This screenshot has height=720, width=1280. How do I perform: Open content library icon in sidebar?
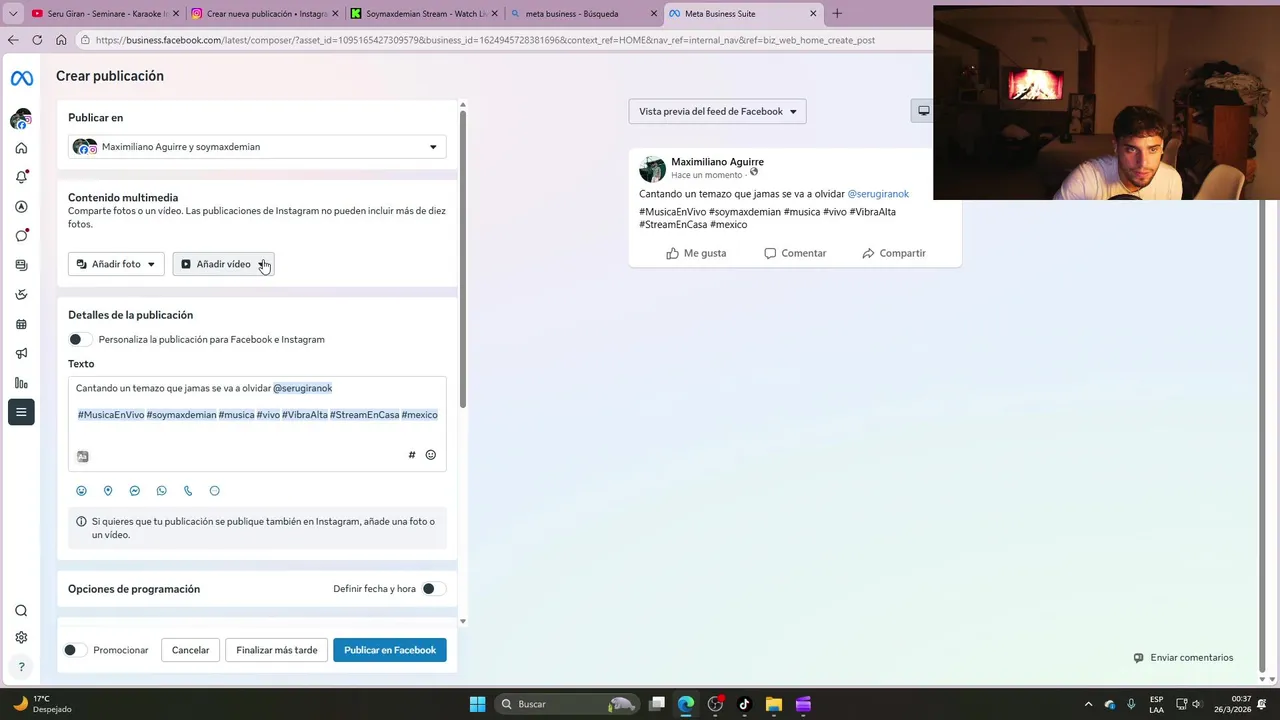tap(21, 265)
